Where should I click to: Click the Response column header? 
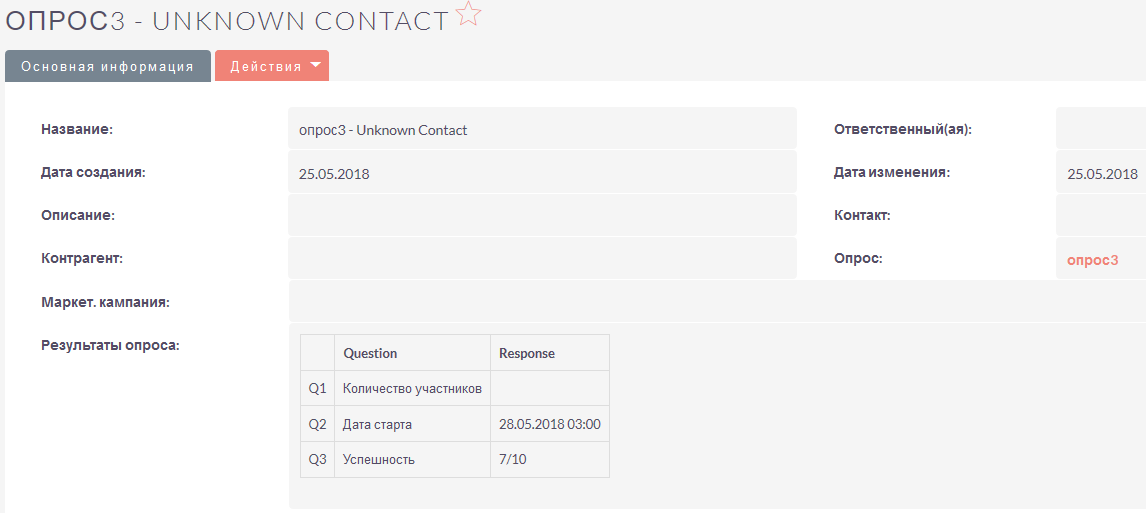[527, 353]
